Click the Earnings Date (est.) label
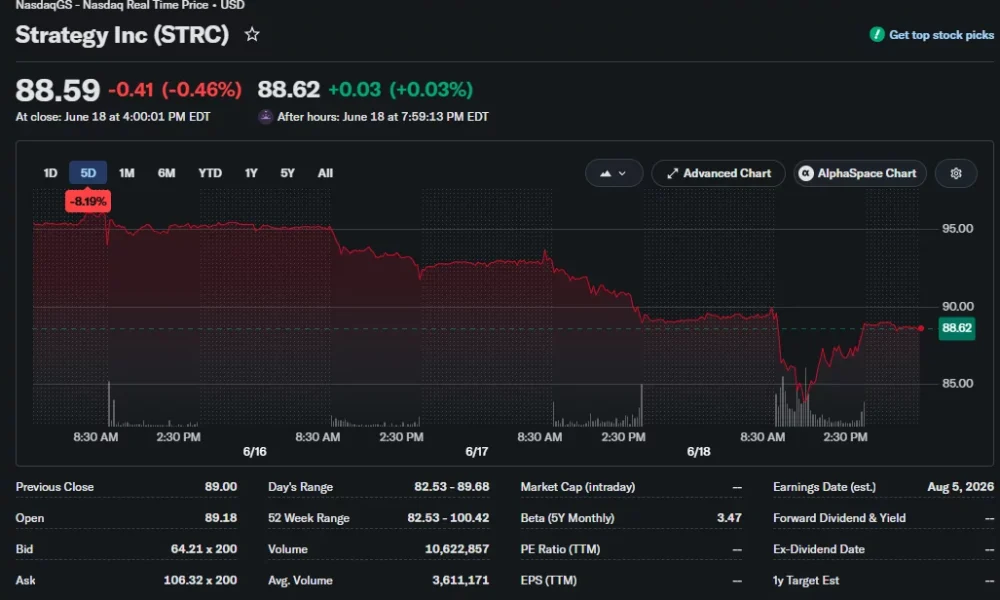The height and width of the screenshot is (600, 1000). [x=824, y=487]
